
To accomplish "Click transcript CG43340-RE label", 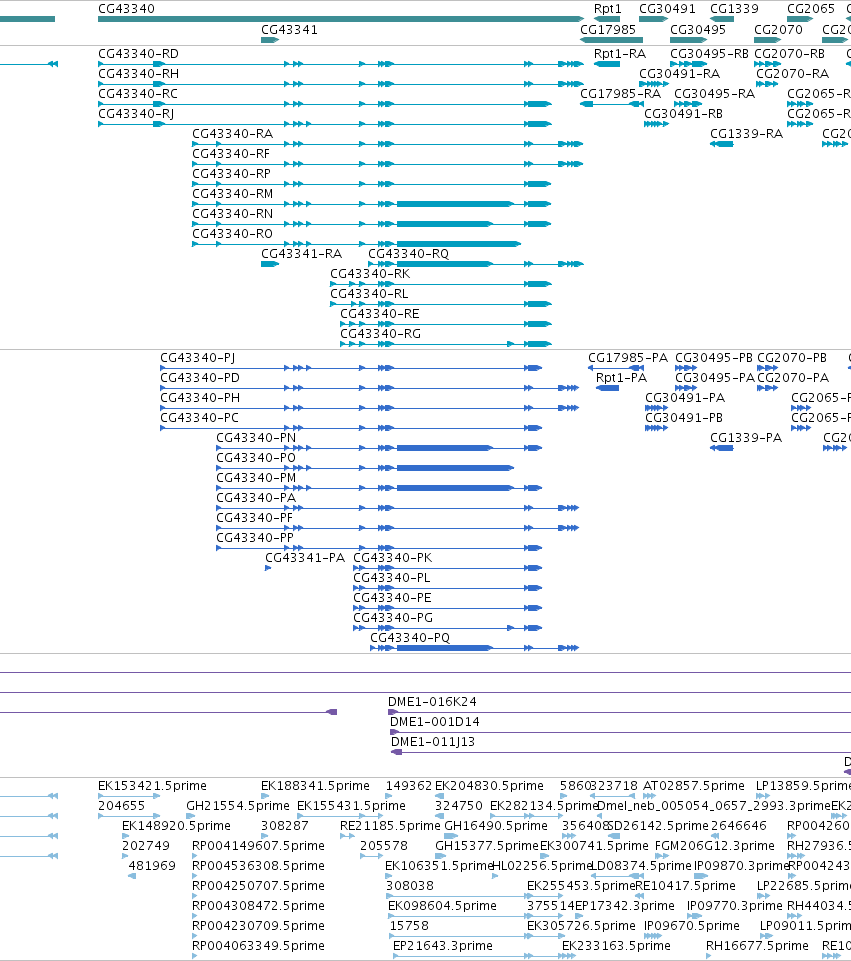I will 380,314.
